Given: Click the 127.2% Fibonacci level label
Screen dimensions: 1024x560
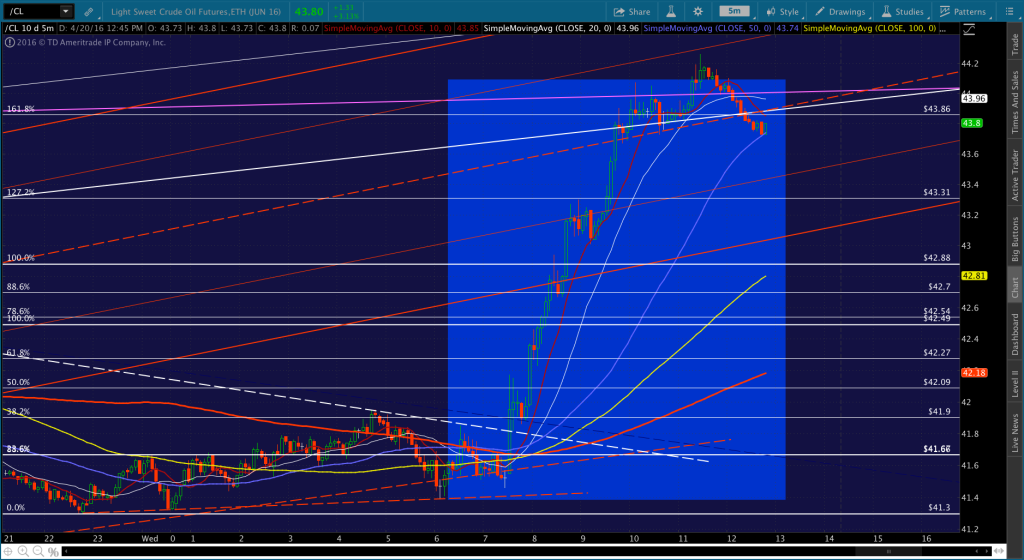Looking at the screenshot, I should [x=20, y=193].
